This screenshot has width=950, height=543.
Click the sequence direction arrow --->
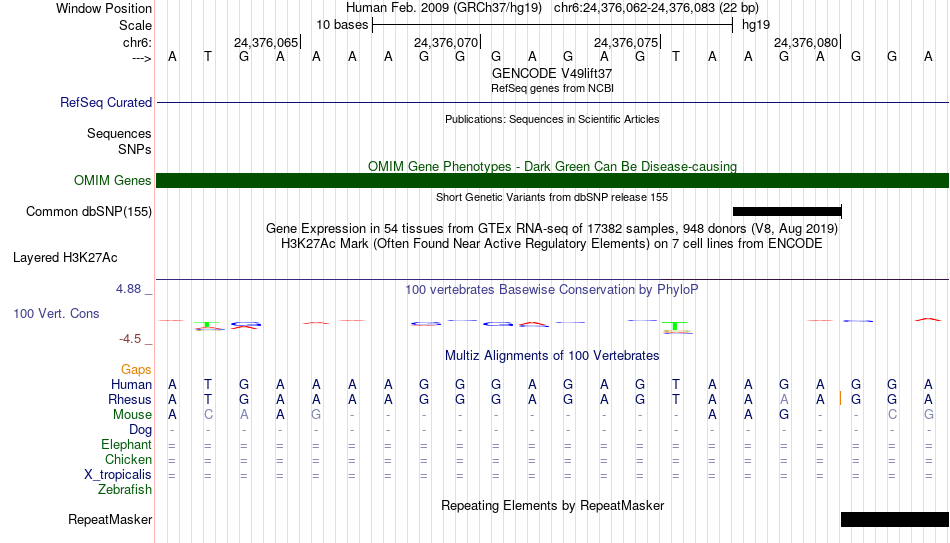[142, 58]
